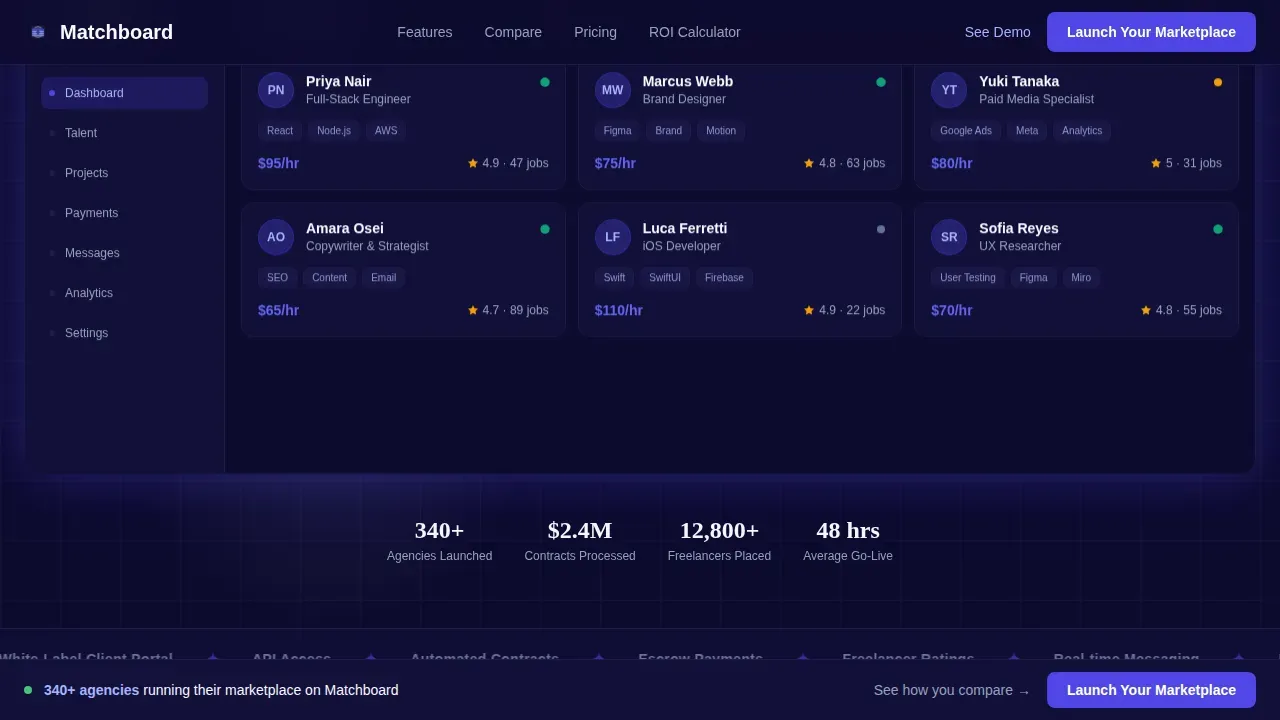Click the 12,800+ Freelancers Placed stat
This screenshot has width=1280, height=720.
click(x=719, y=540)
